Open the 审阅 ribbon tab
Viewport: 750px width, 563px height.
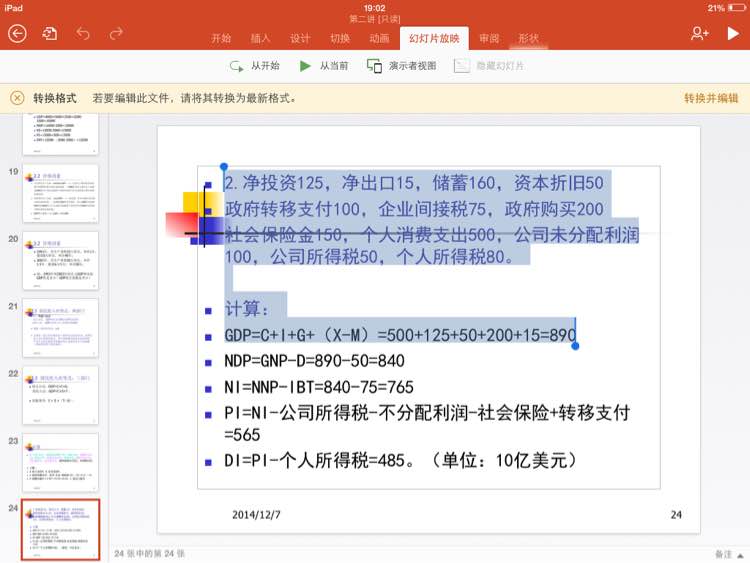tap(489, 38)
